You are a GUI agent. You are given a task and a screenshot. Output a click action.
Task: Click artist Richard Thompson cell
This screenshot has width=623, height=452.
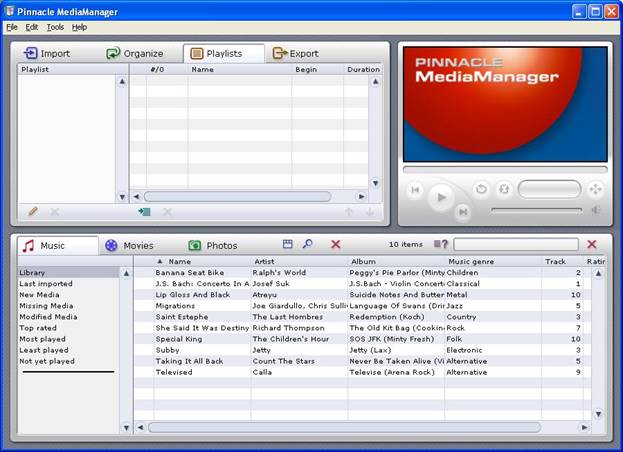tap(288, 328)
